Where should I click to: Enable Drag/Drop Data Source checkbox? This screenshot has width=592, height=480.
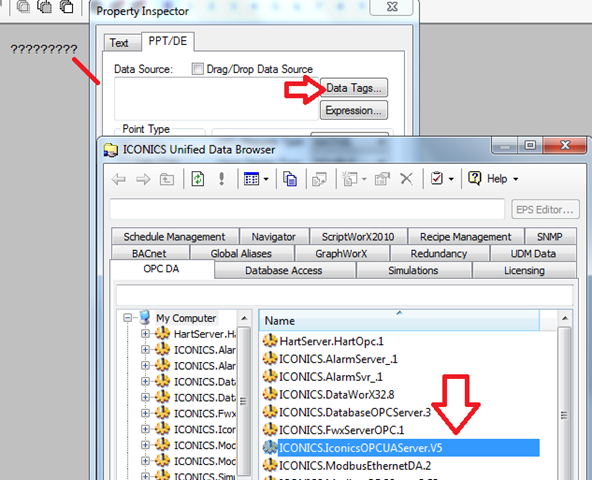click(x=197, y=69)
